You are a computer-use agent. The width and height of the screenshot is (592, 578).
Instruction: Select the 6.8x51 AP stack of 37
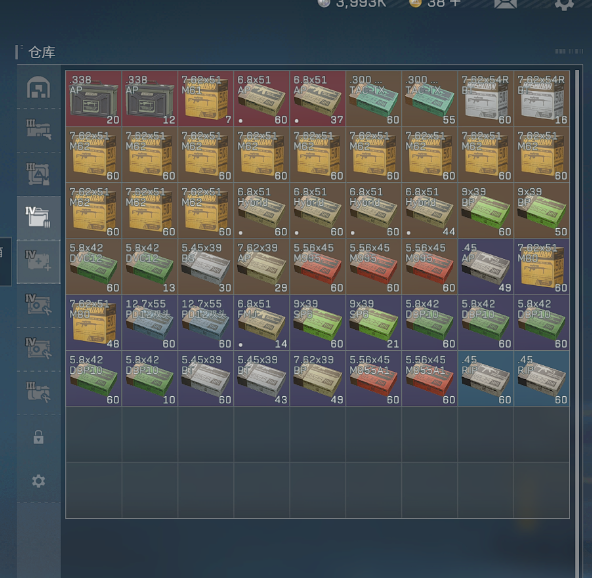click(318, 98)
